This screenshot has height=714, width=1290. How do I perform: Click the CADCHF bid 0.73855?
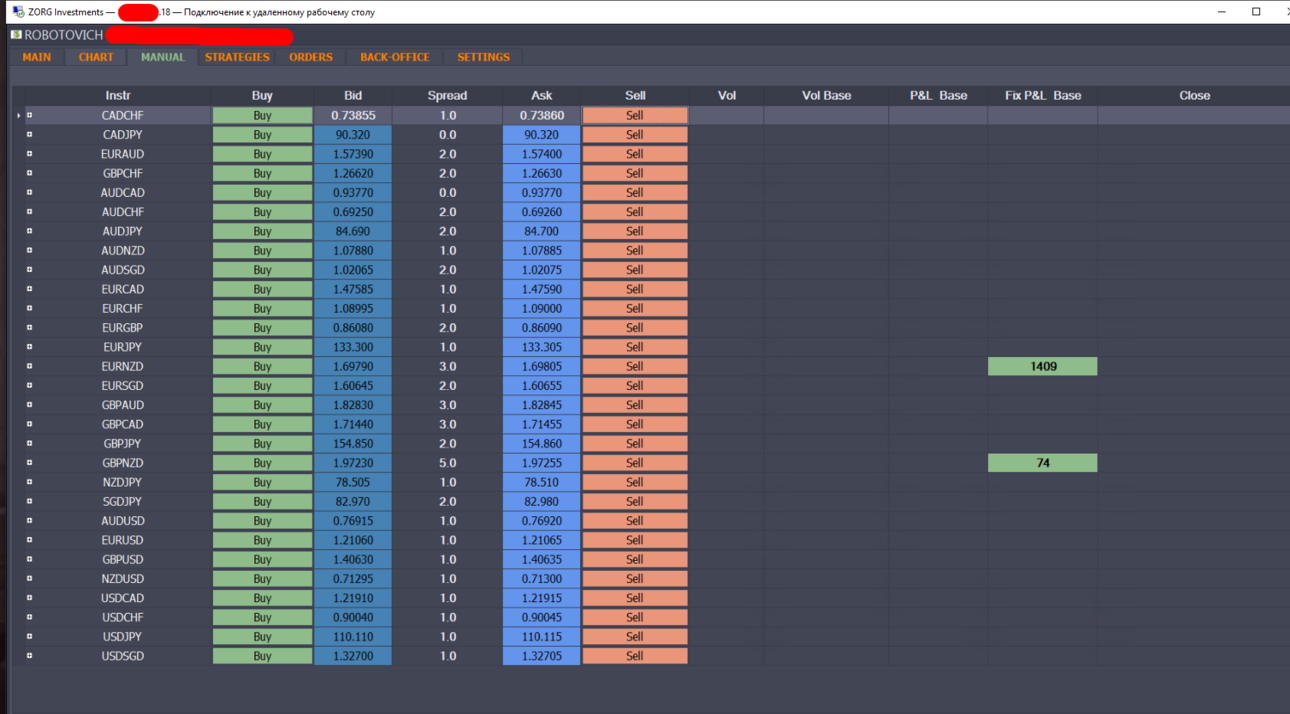click(x=353, y=115)
